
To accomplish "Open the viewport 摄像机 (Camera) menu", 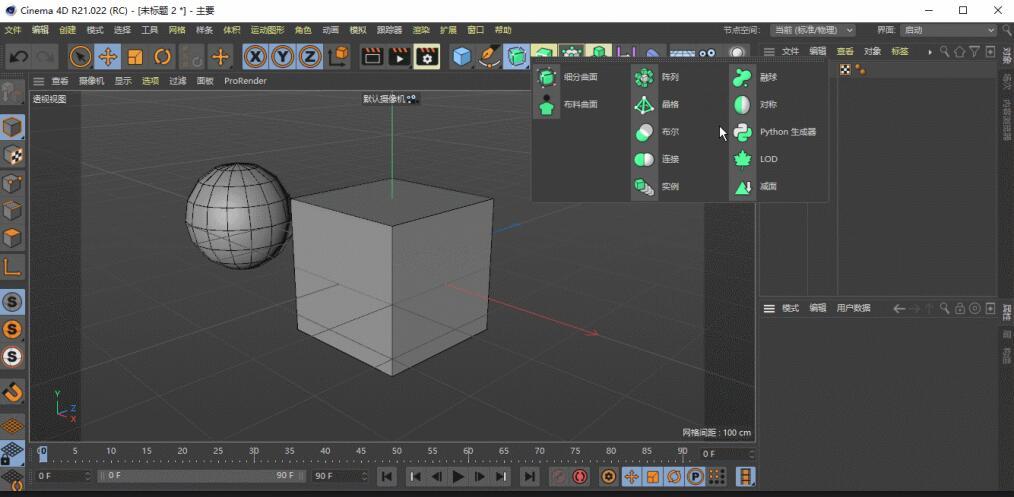I will (91, 81).
